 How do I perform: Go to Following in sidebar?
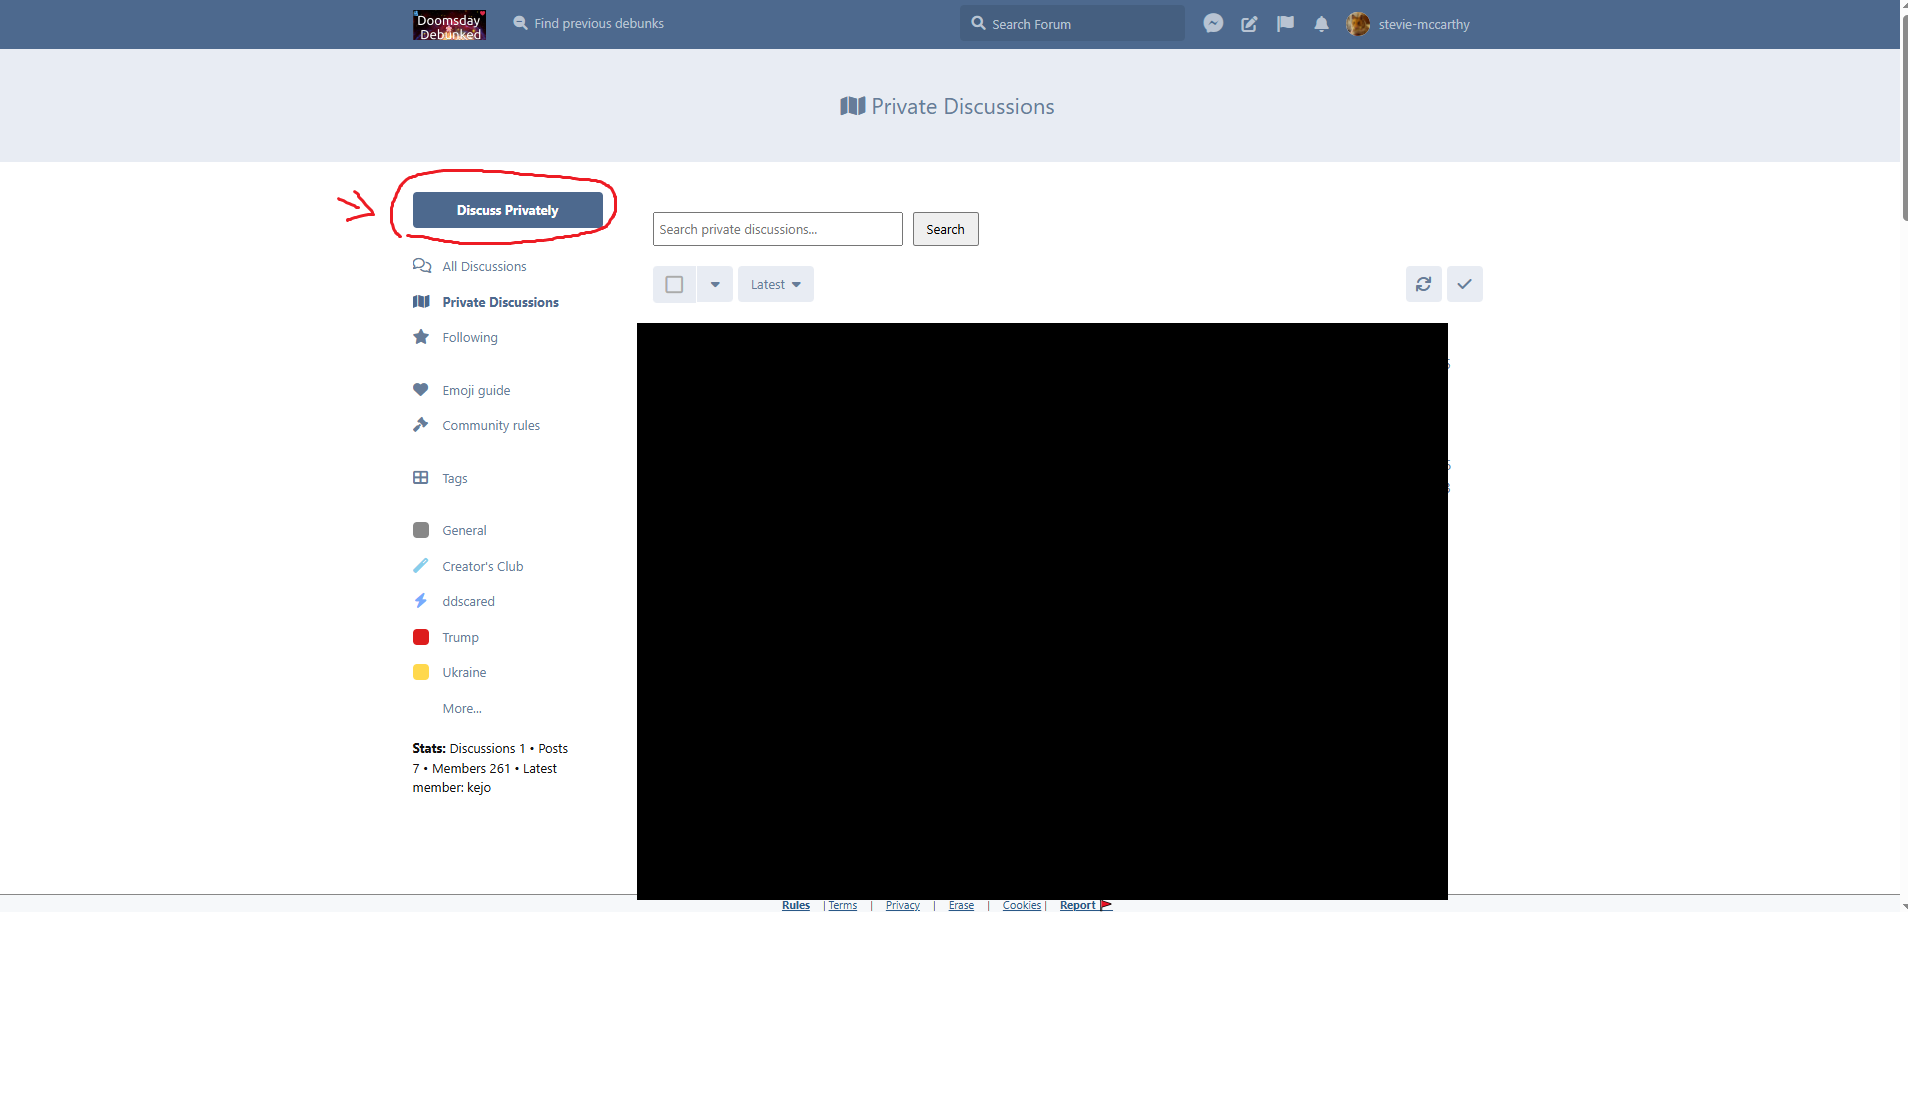coord(469,337)
